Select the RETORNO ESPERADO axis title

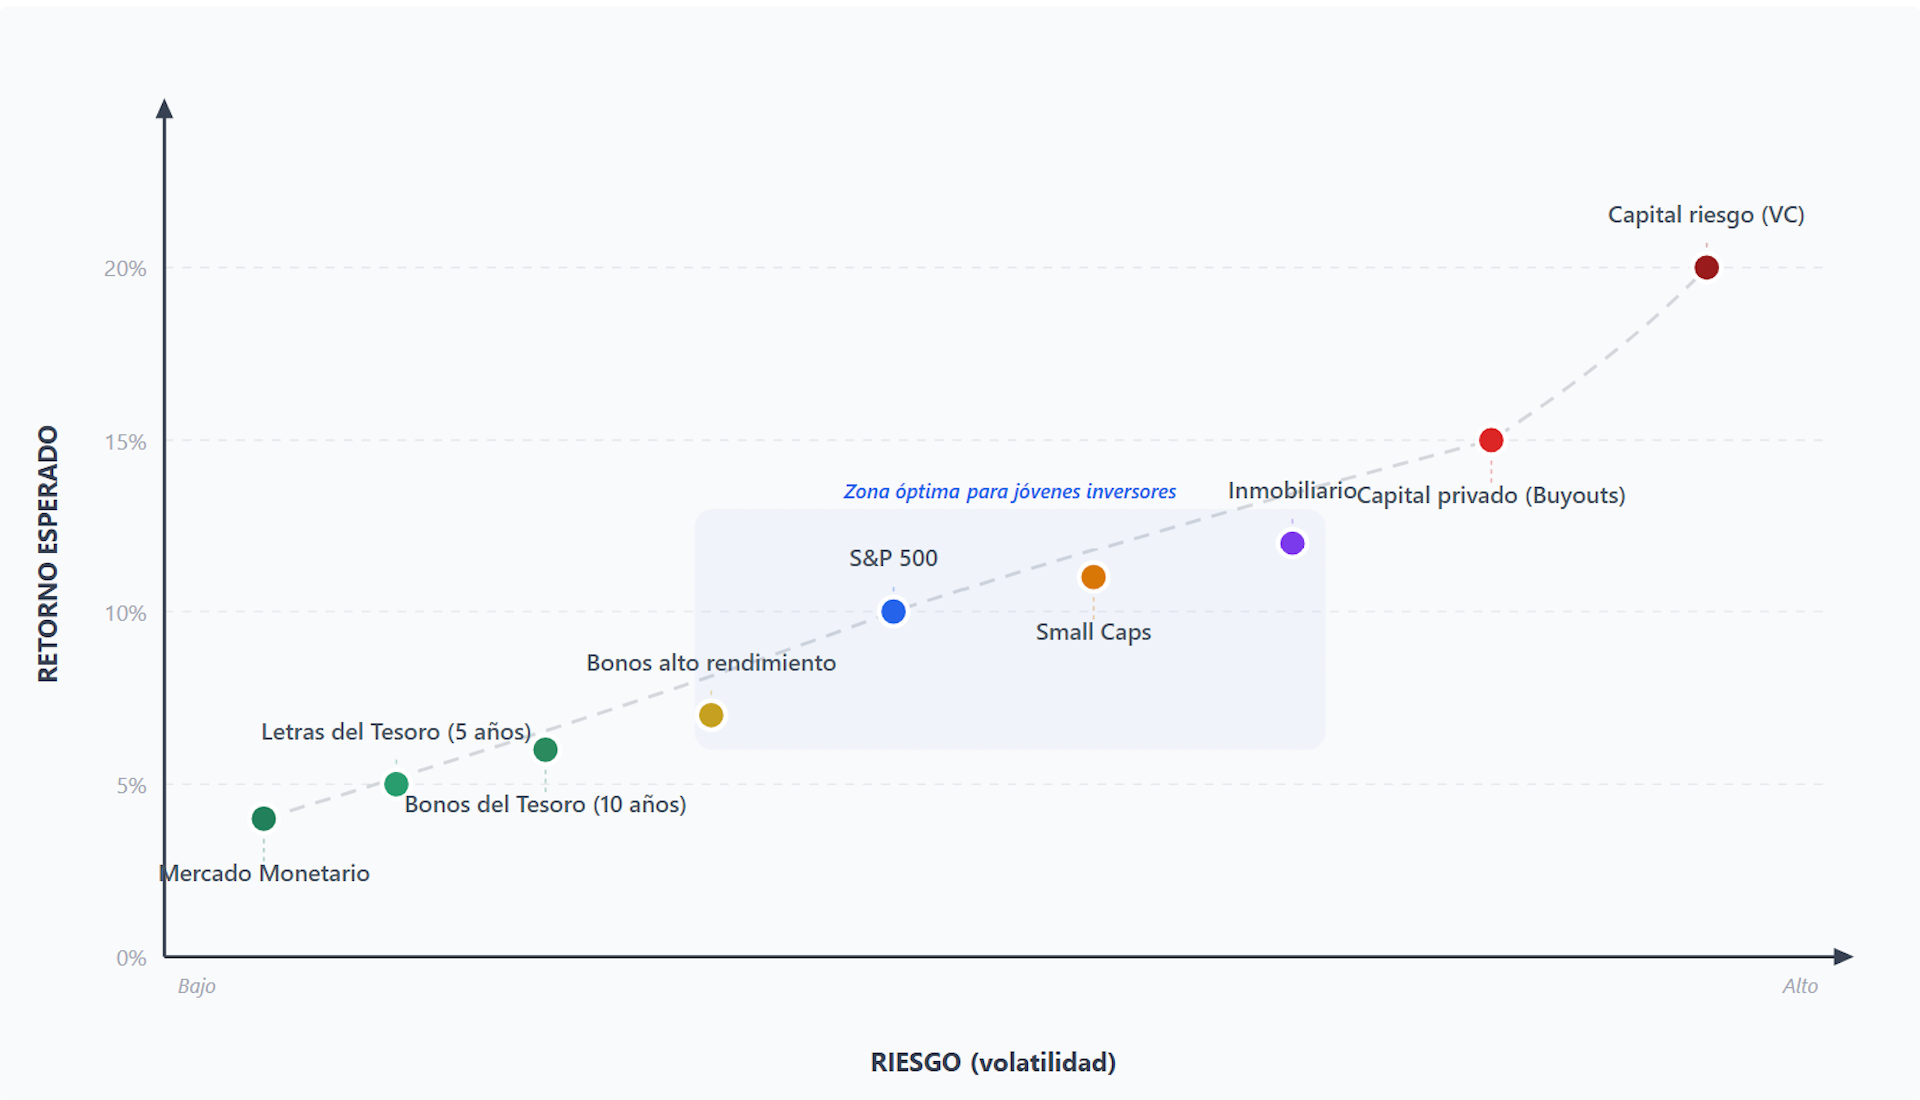tap(48, 554)
